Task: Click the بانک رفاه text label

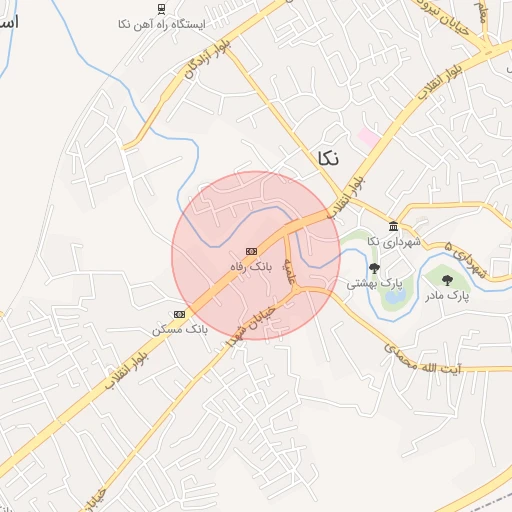Action: click(x=251, y=267)
